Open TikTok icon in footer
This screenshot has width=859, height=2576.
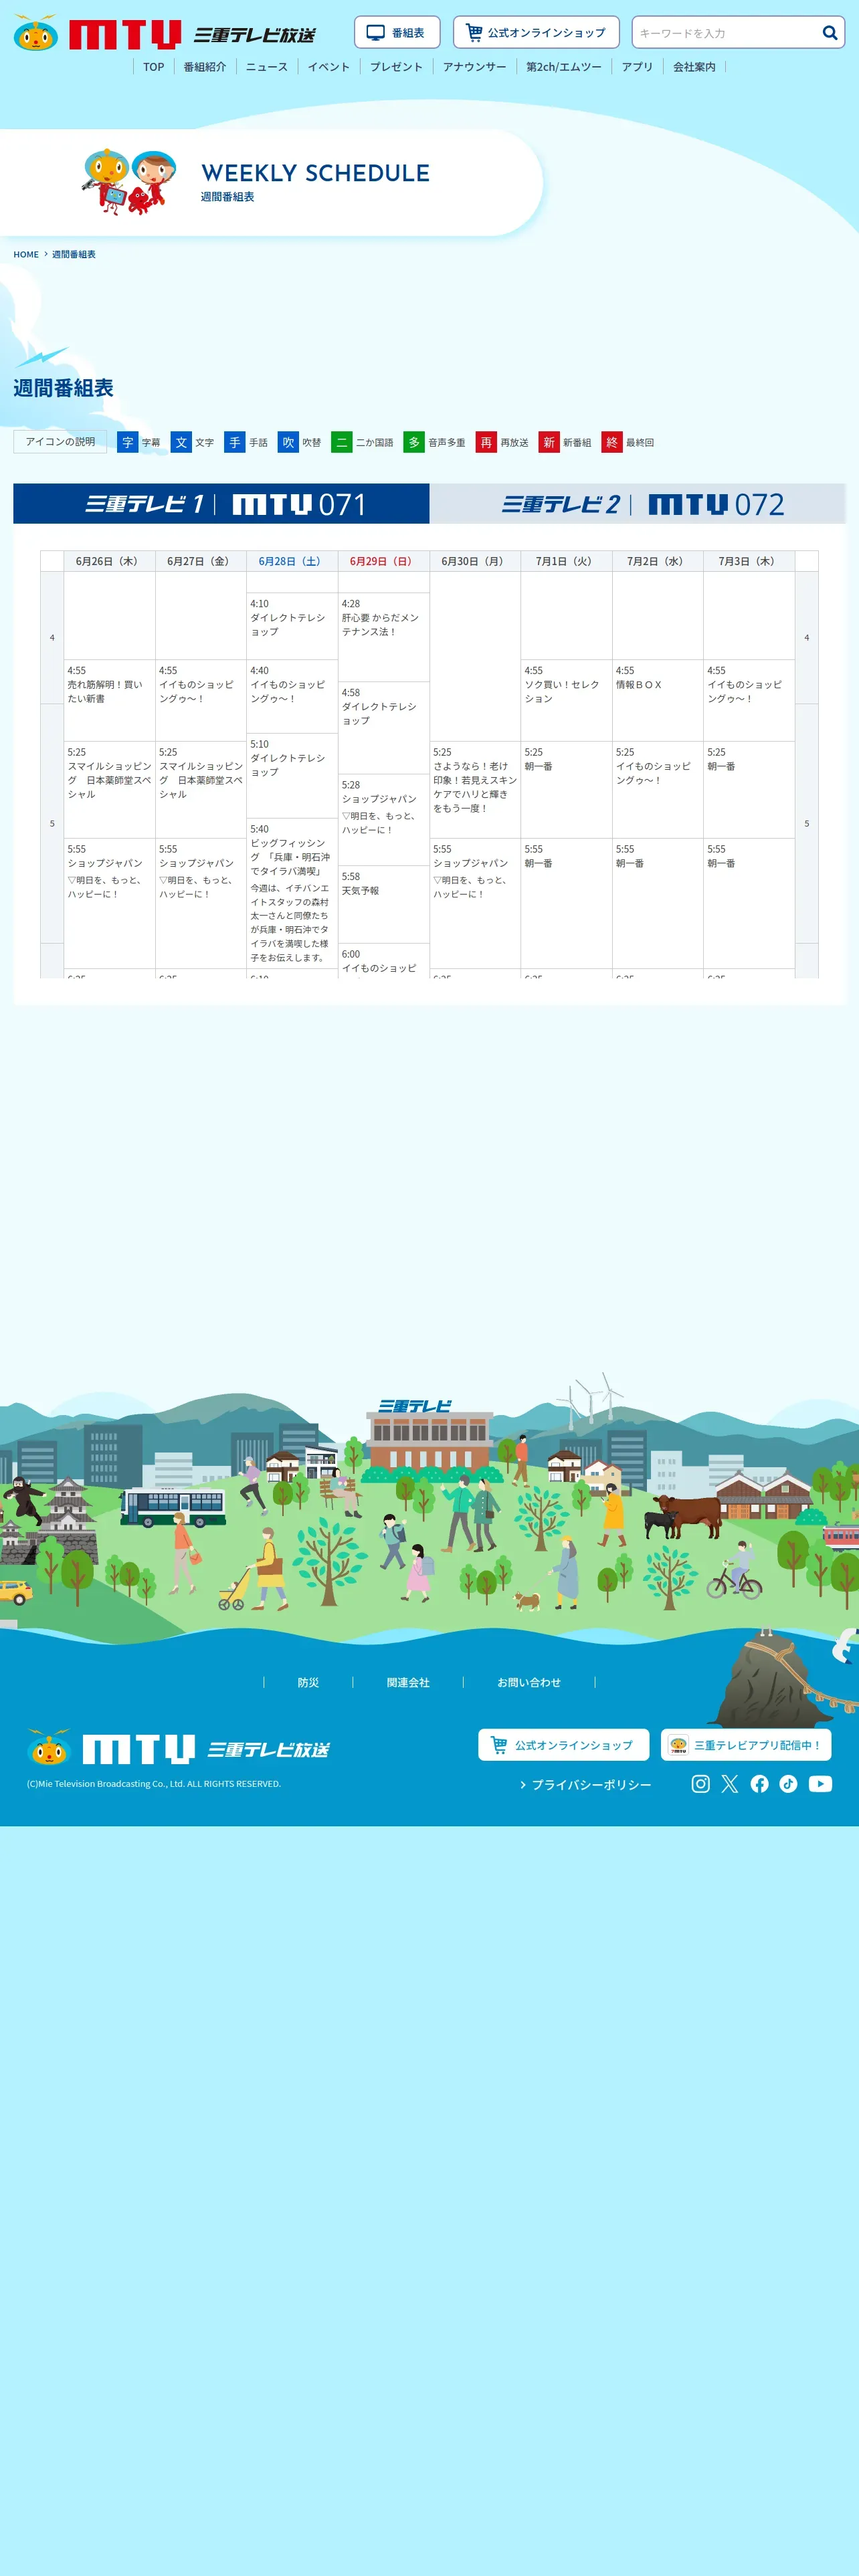click(x=789, y=1784)
